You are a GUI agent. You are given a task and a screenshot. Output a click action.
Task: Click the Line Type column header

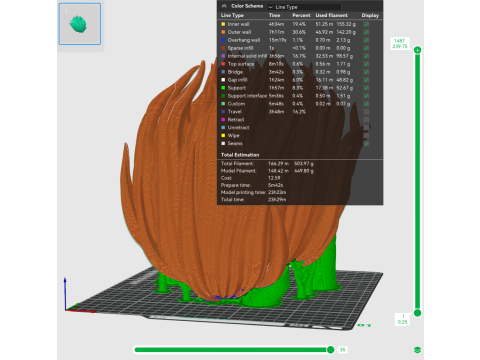pos(232,15)
